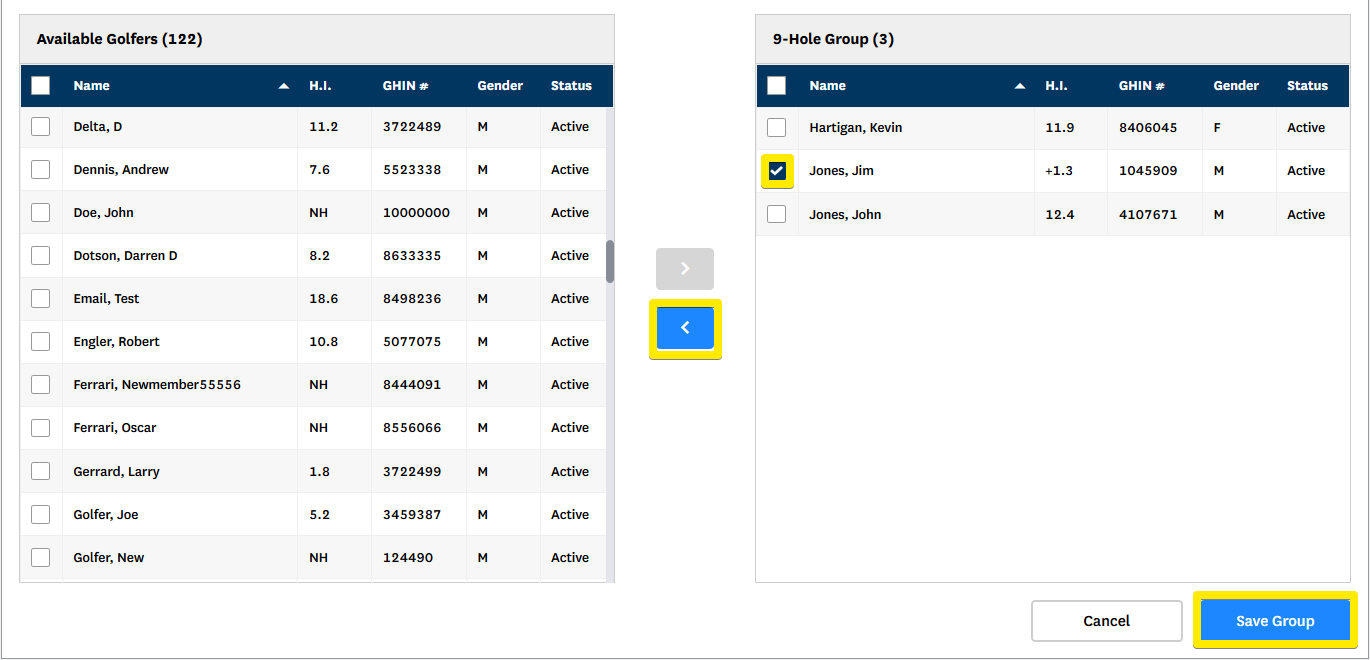Mark the Ferrari, Oscar checkbox
This screenshot has width=1370, height=660.
[41, 428]
